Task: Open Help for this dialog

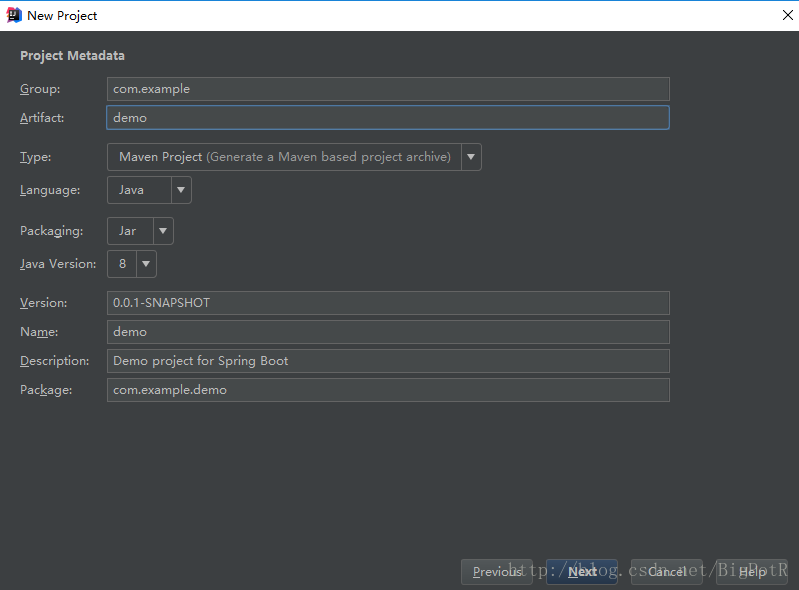Action: (x=752, y=572)
